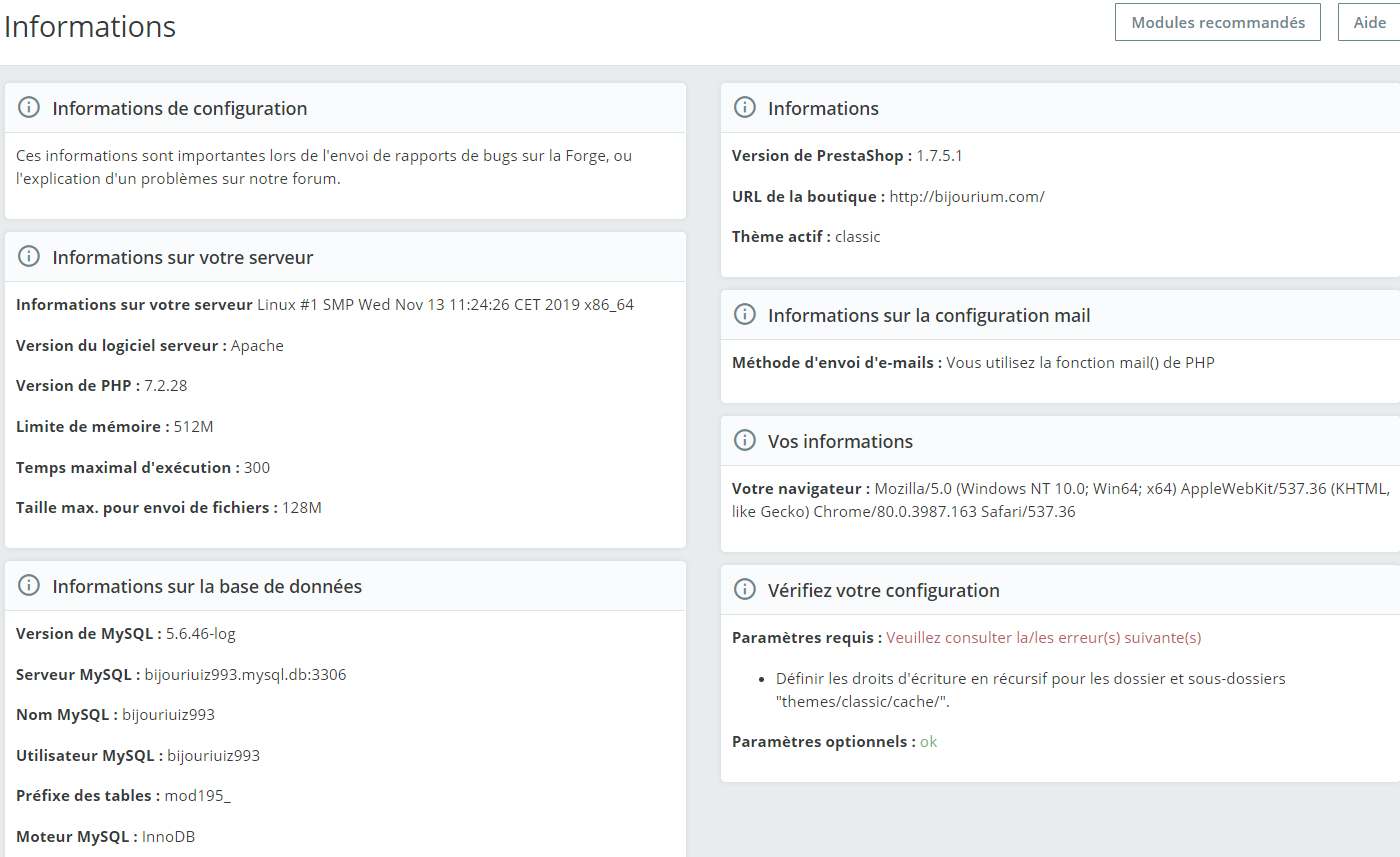The image size is (1400, 857).
Task: Click the table prefix value mod195_
Action: tap(198, 796)
